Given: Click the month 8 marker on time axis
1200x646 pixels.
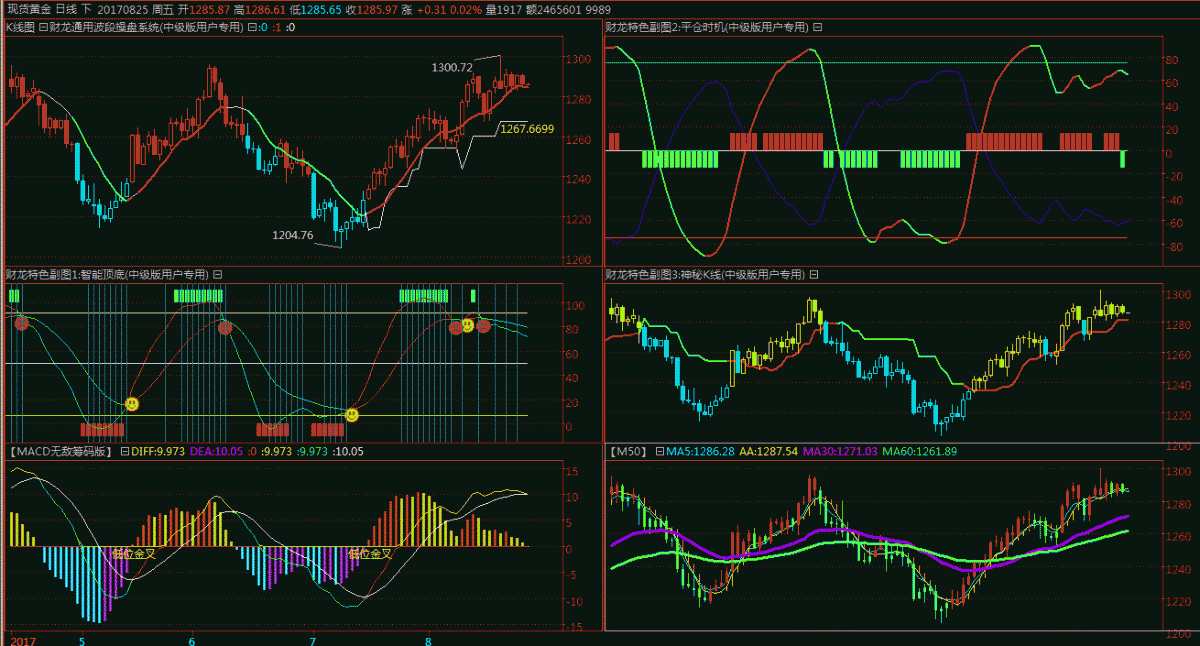Looking at the screenshot, I should pos(428,639).
